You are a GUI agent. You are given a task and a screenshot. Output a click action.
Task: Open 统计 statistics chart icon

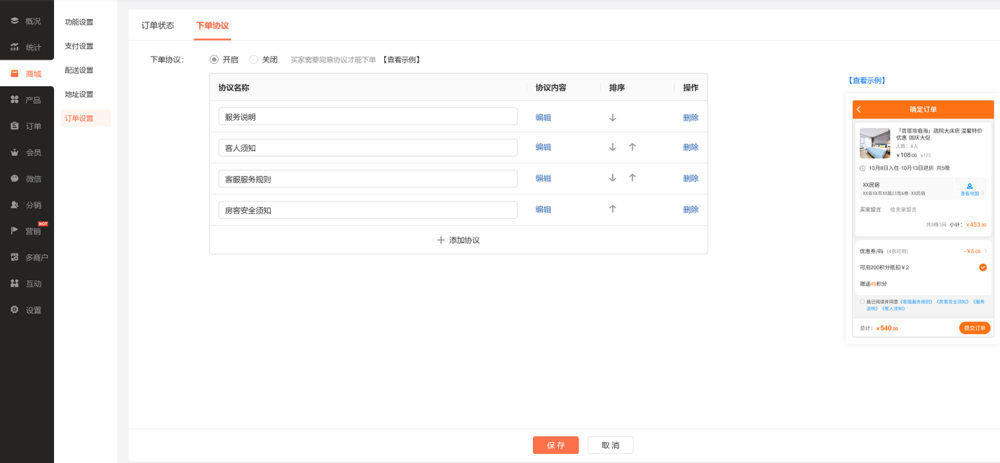point(14,47)
